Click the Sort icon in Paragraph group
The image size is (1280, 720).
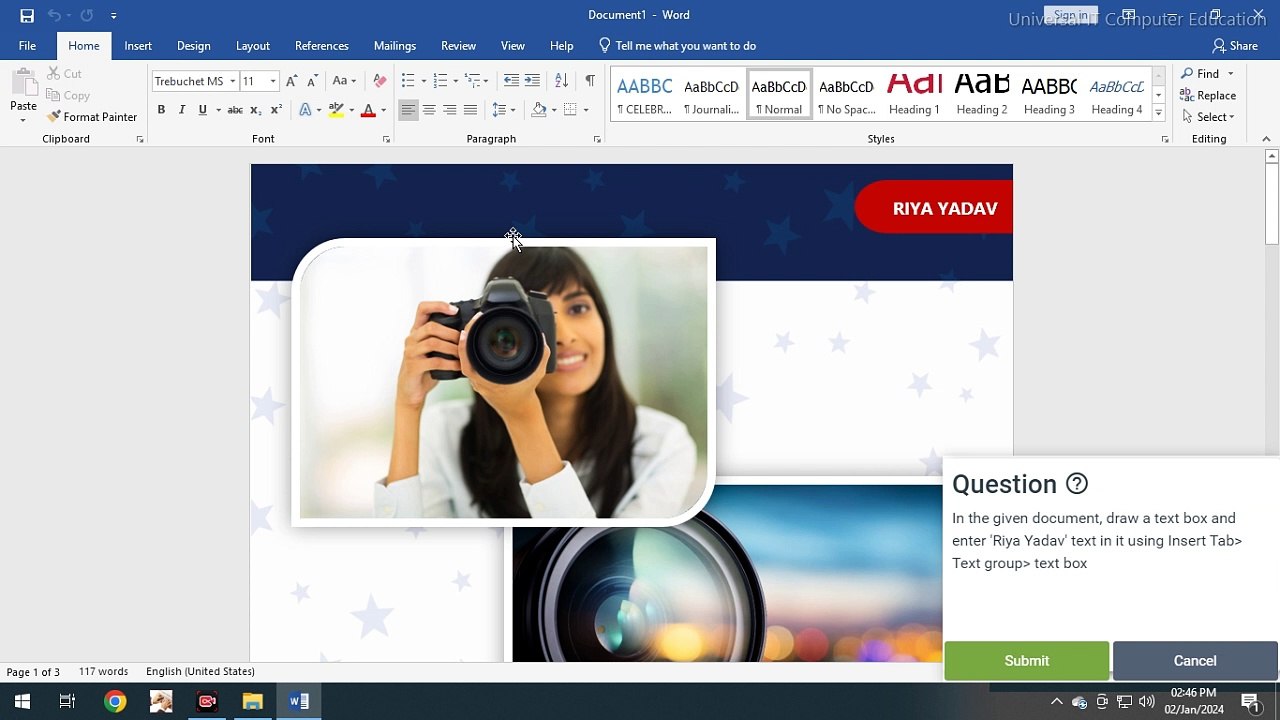click(x=561, y=81)
